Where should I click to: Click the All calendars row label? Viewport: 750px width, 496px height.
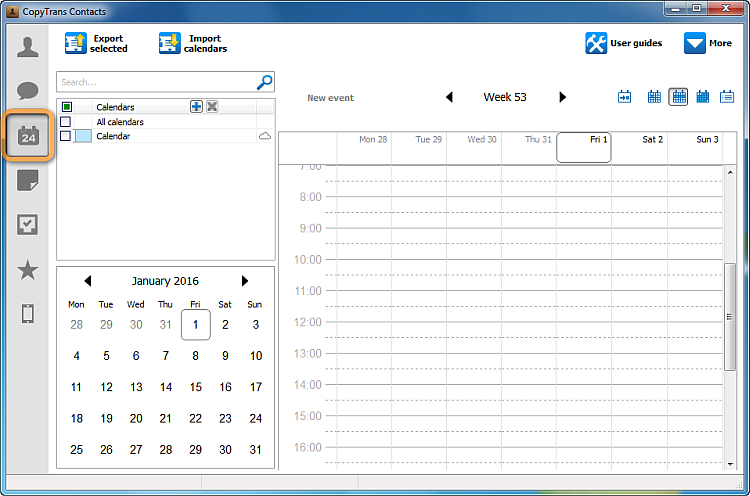click(120, 122)
